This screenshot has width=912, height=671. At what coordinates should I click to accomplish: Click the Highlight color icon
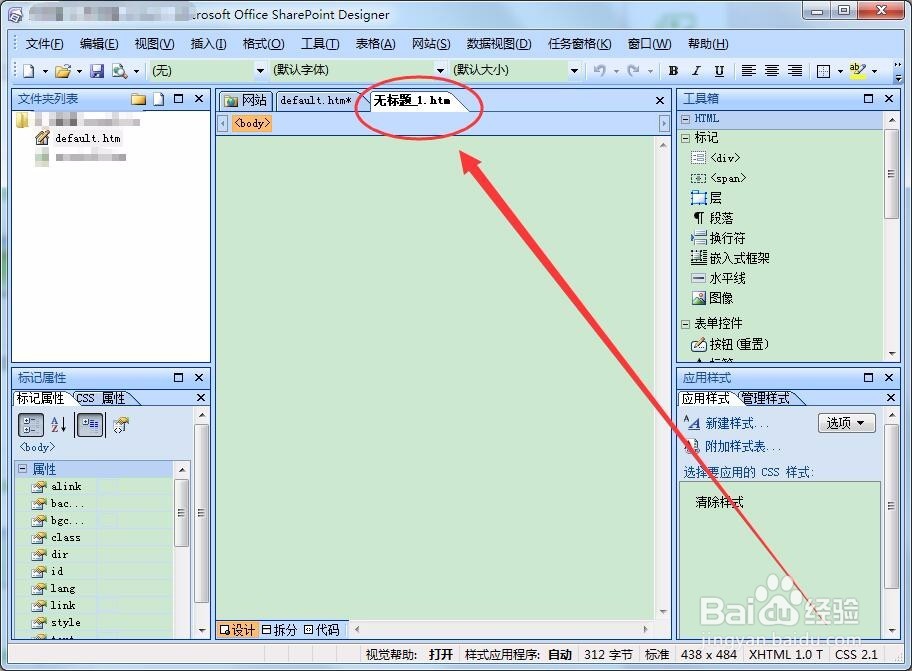pos(857,71)
